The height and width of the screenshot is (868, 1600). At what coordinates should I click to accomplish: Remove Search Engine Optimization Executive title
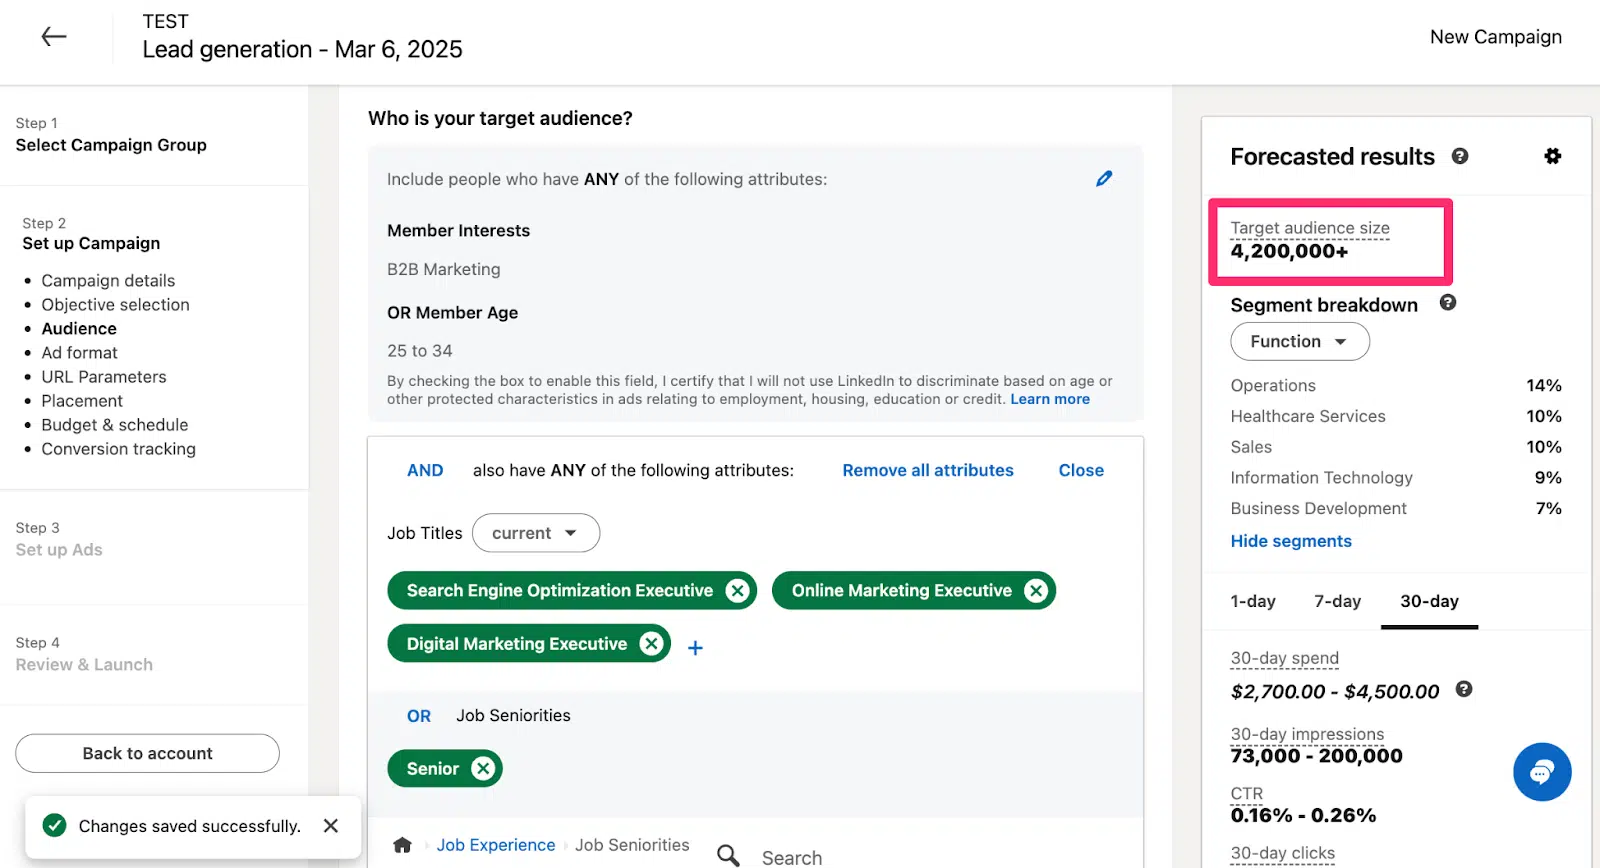737,591
